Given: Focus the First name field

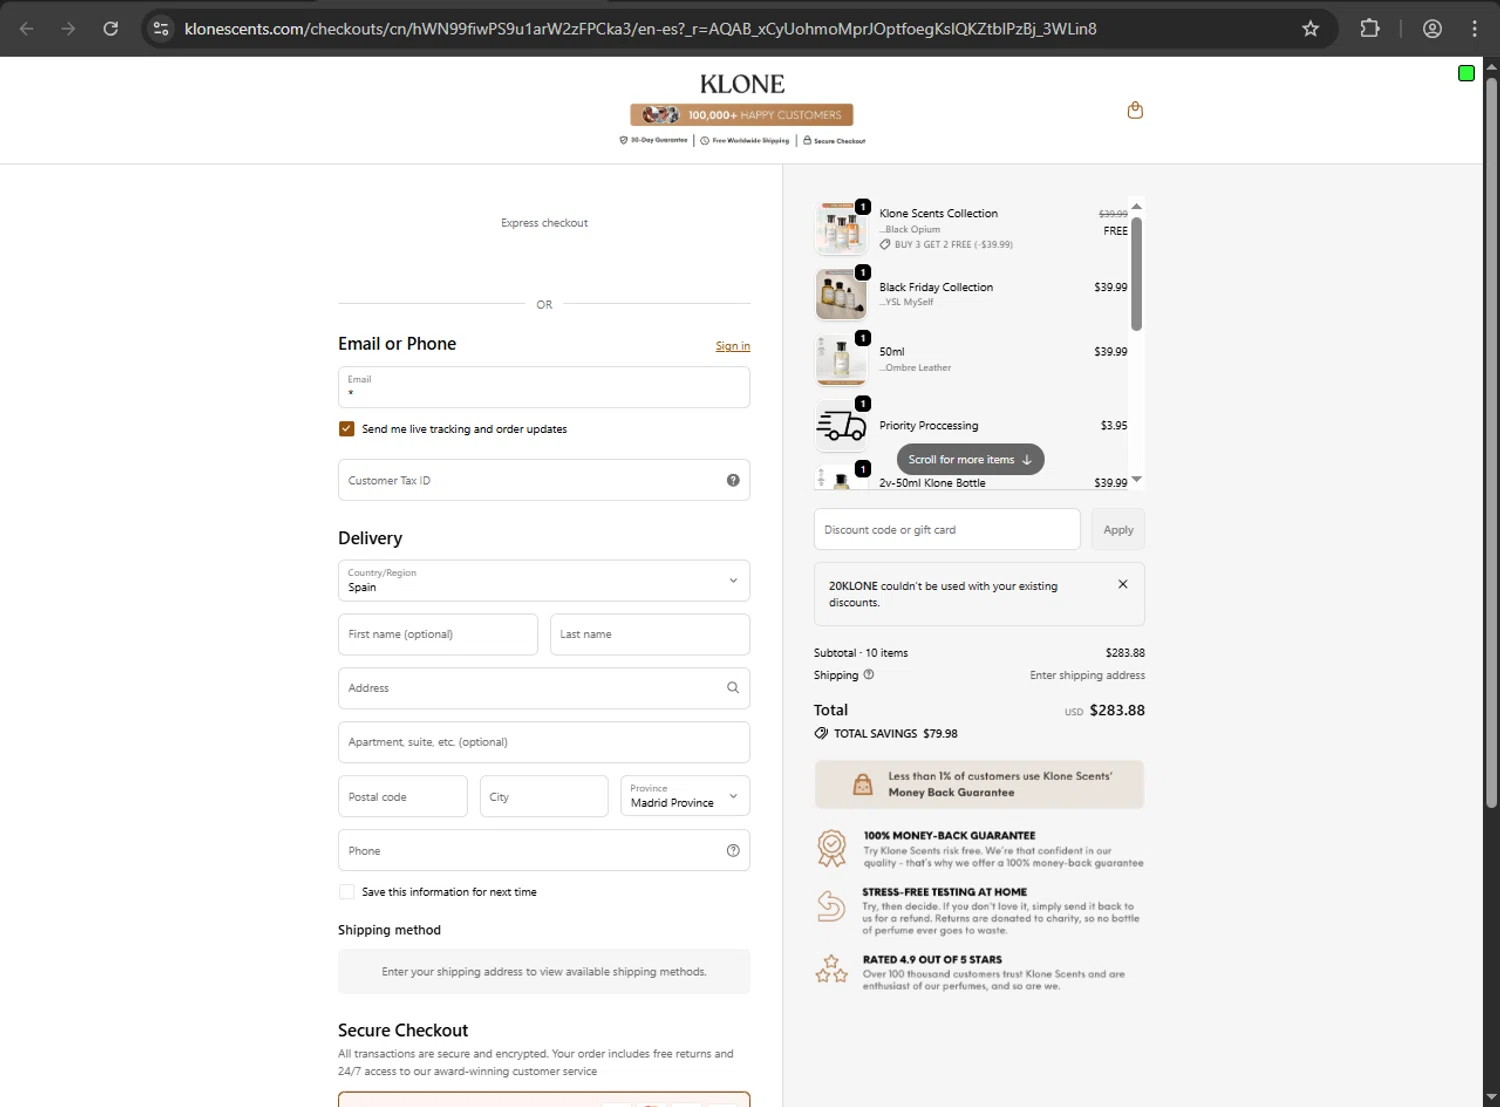Looking at the screenshot, I should click(x=438, y=635).
